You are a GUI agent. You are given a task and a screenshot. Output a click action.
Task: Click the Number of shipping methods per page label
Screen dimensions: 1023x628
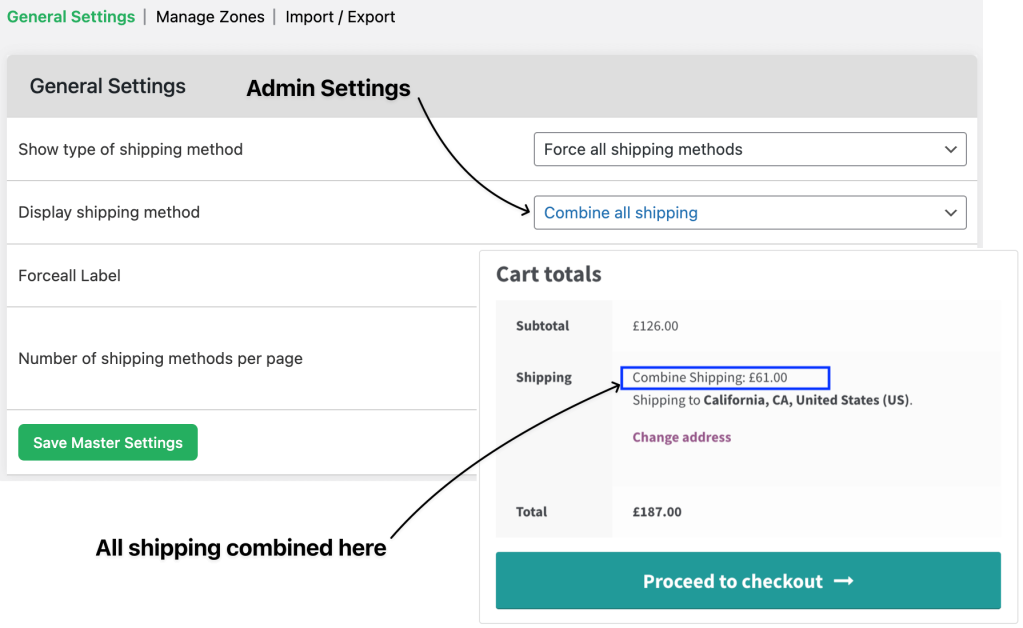click(160, 359)
